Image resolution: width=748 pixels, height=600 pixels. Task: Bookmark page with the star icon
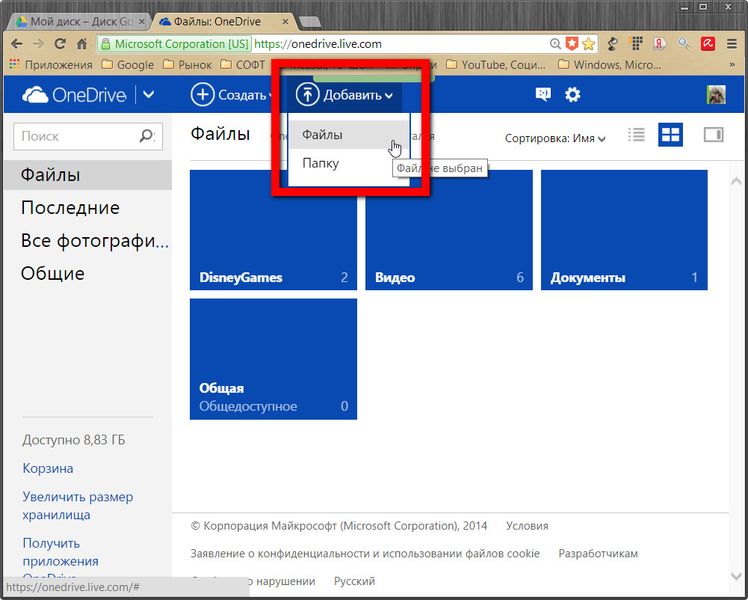[589, 44]
